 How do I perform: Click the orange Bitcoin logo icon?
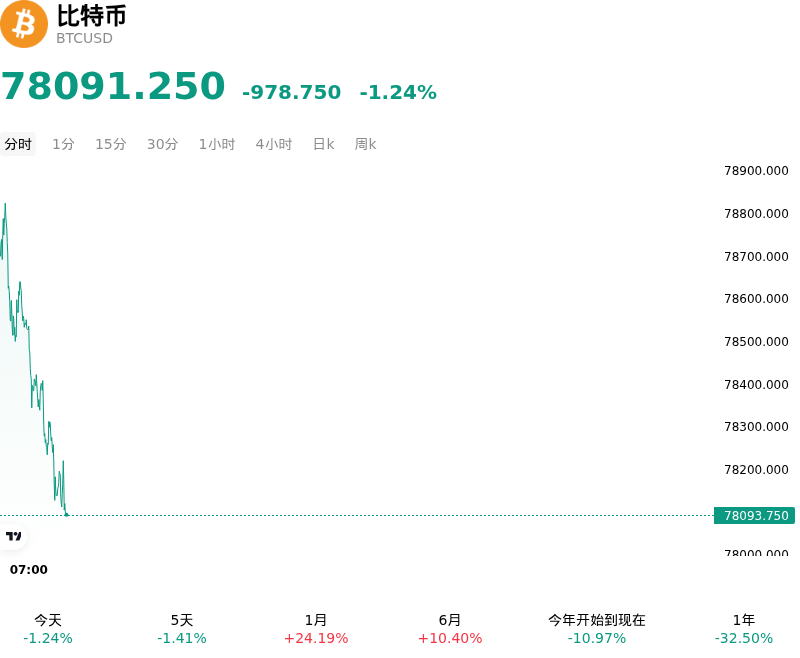click(x=23, y=24)
